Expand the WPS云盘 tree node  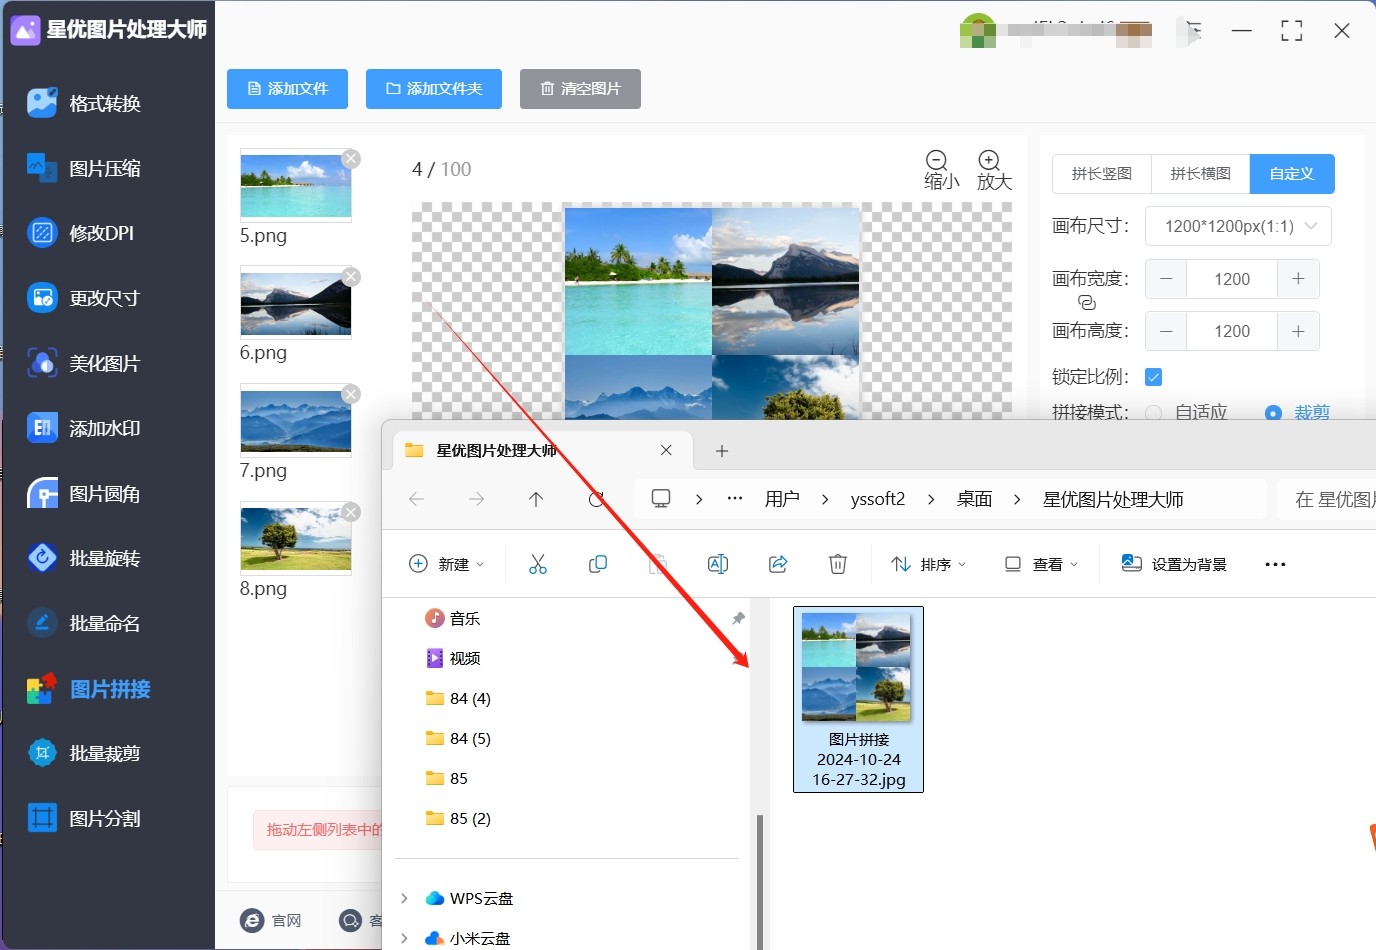[404, 898]
